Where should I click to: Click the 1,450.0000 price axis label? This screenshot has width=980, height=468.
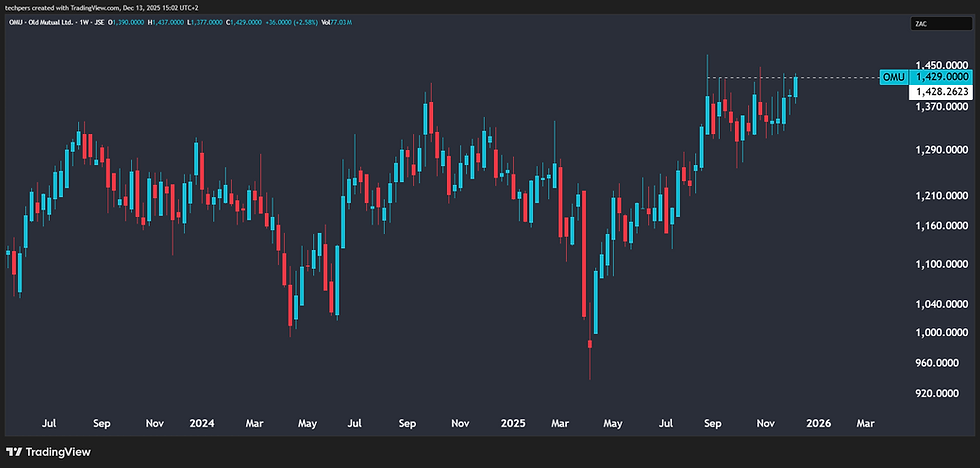click(x=940, y=65)
